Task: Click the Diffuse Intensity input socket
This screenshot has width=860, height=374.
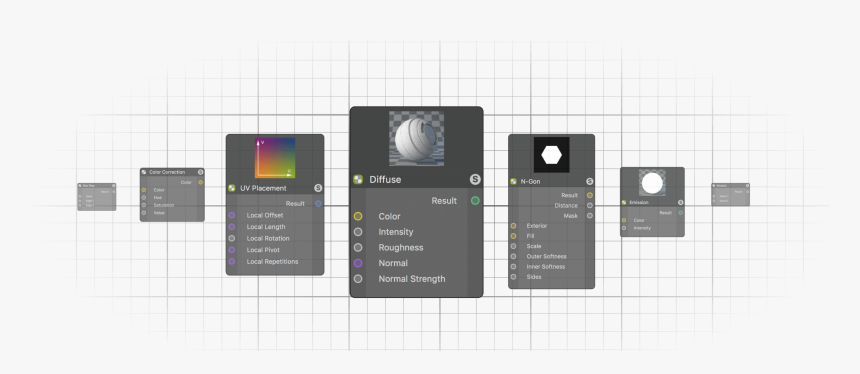Action: [x=358, y=232]
